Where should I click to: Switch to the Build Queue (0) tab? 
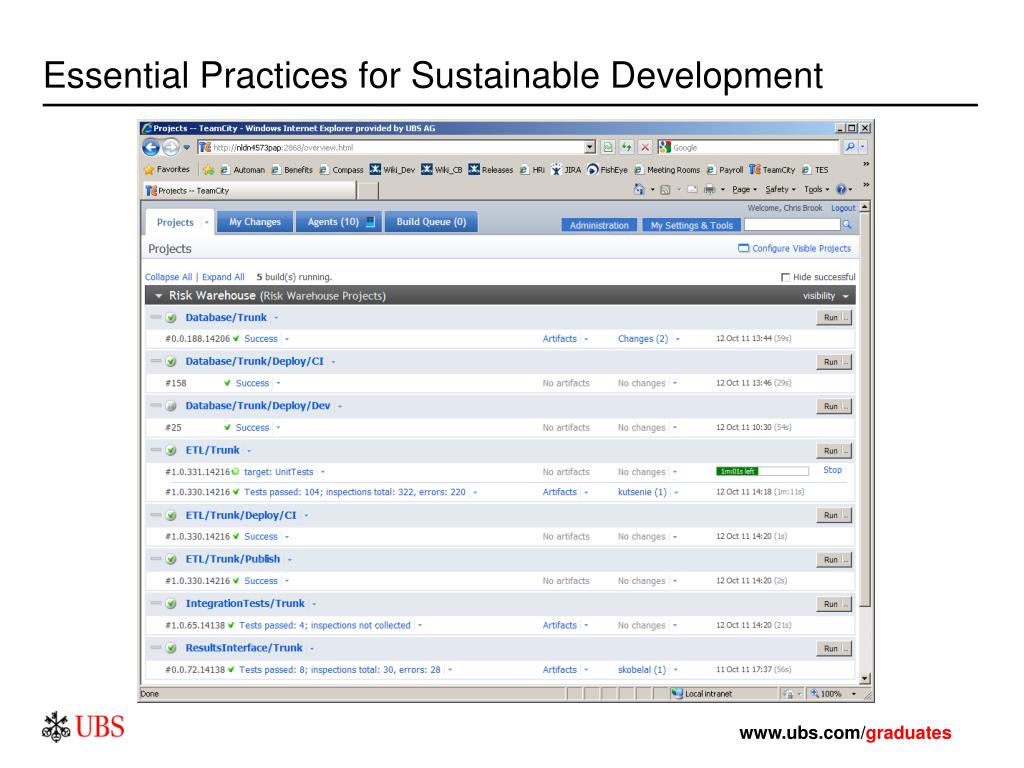[431, 222]
